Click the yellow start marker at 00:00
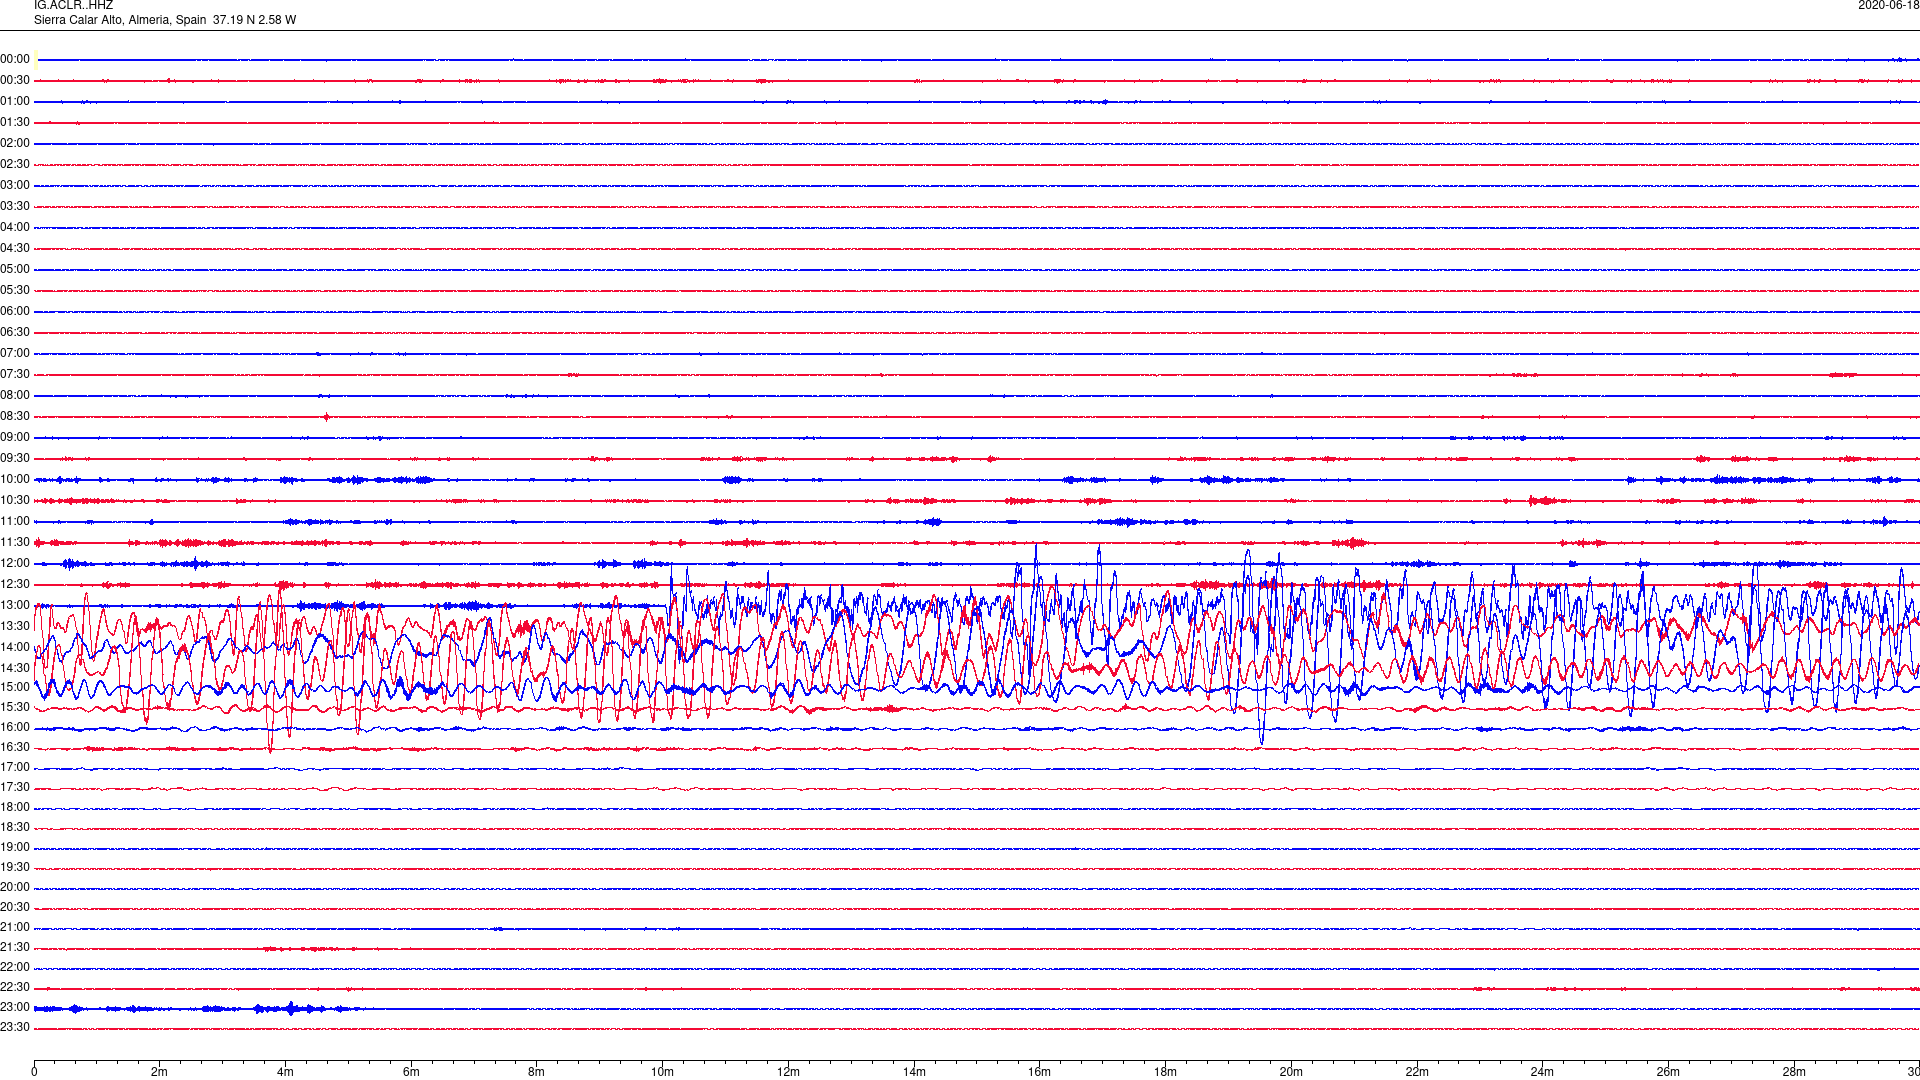The width and height of the screenshot is (1920, 1080). tap(36, 60)
